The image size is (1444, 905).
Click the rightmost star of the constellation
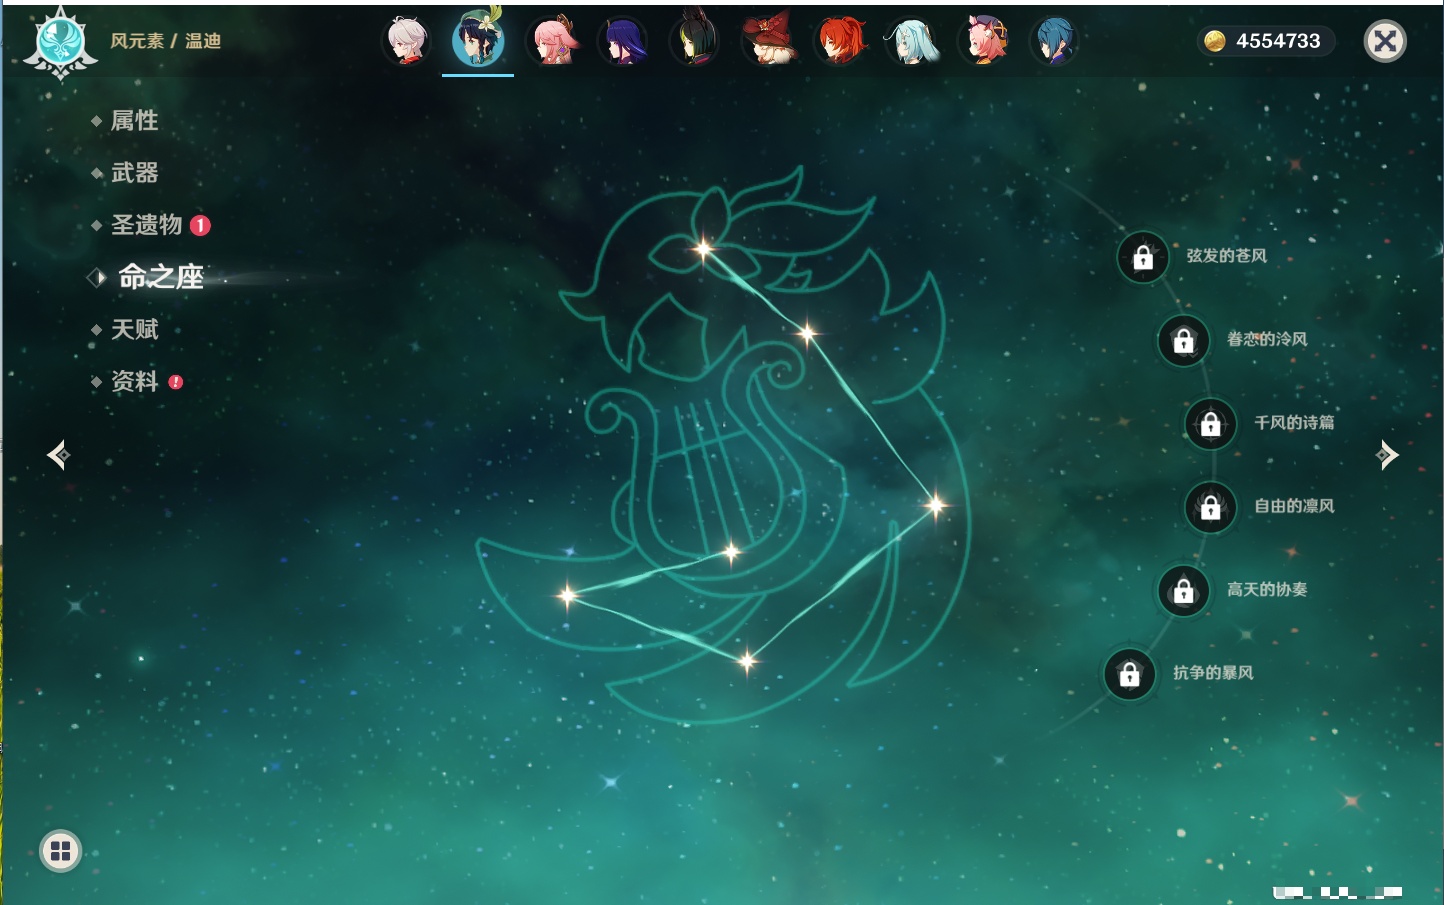coord(936,505)
